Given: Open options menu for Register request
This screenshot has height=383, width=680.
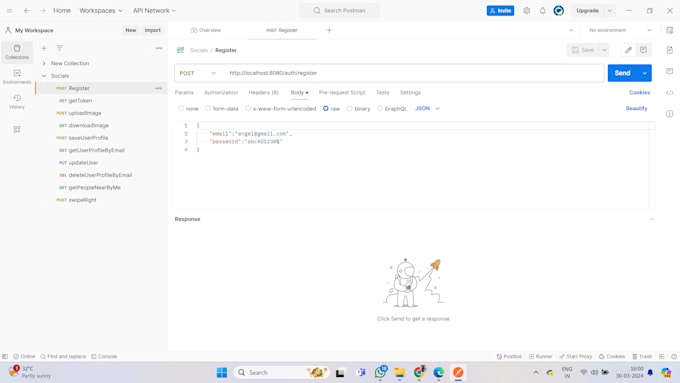Looking at the screenshot, I should pos(158,88).
